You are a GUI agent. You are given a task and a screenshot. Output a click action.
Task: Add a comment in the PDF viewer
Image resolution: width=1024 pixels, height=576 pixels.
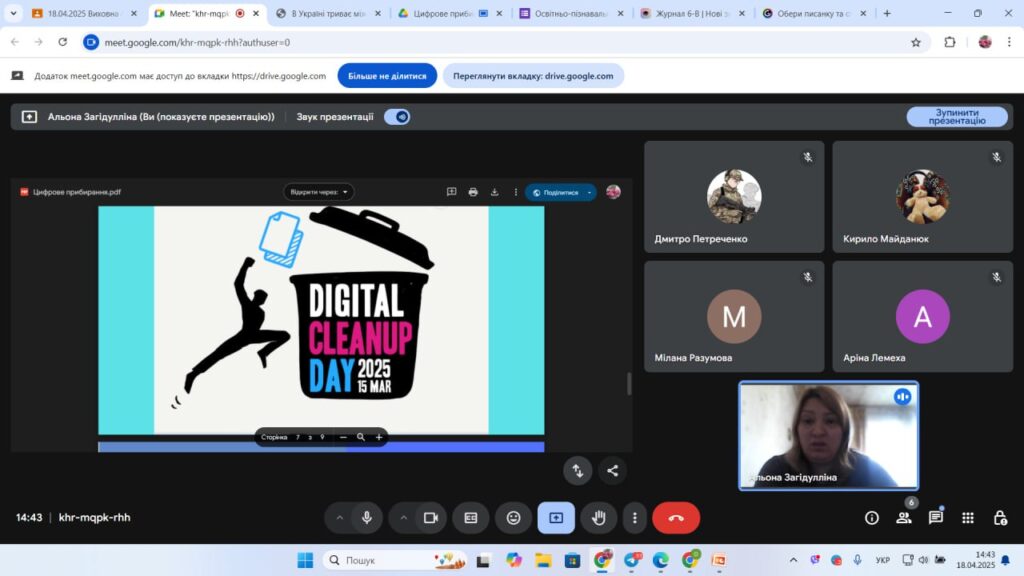click(x=451, y=192)
